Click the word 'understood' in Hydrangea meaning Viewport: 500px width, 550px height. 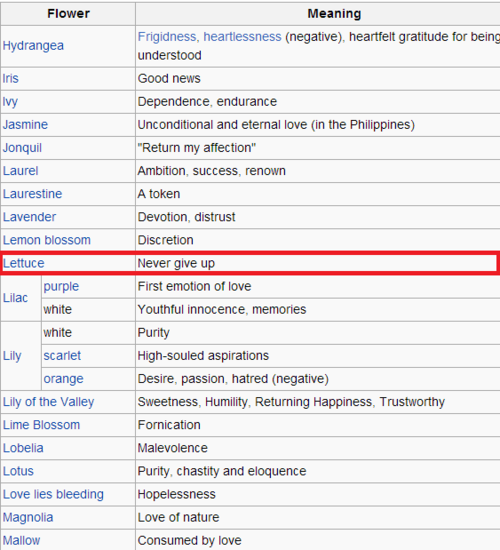[169, 55]
